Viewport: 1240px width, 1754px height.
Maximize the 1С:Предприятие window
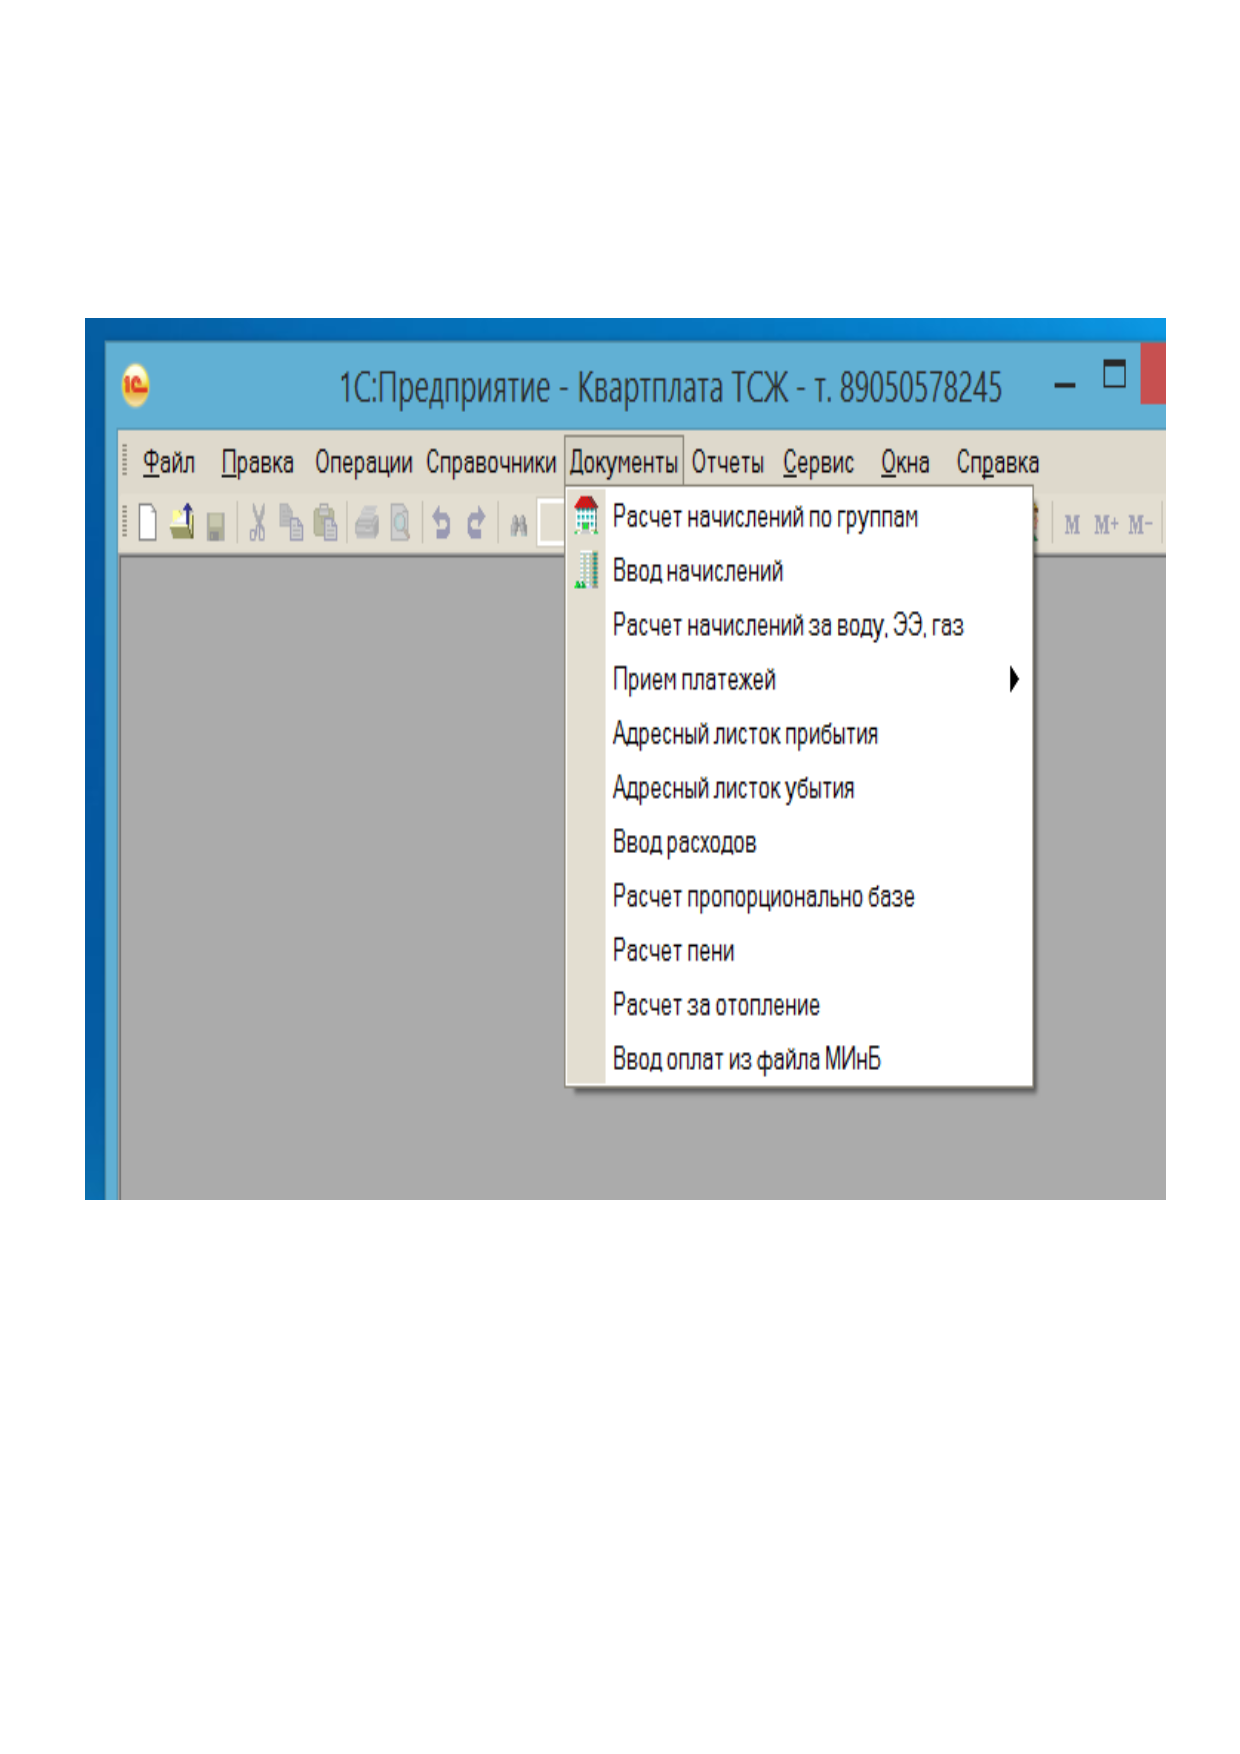click(x=1114, y=374)
